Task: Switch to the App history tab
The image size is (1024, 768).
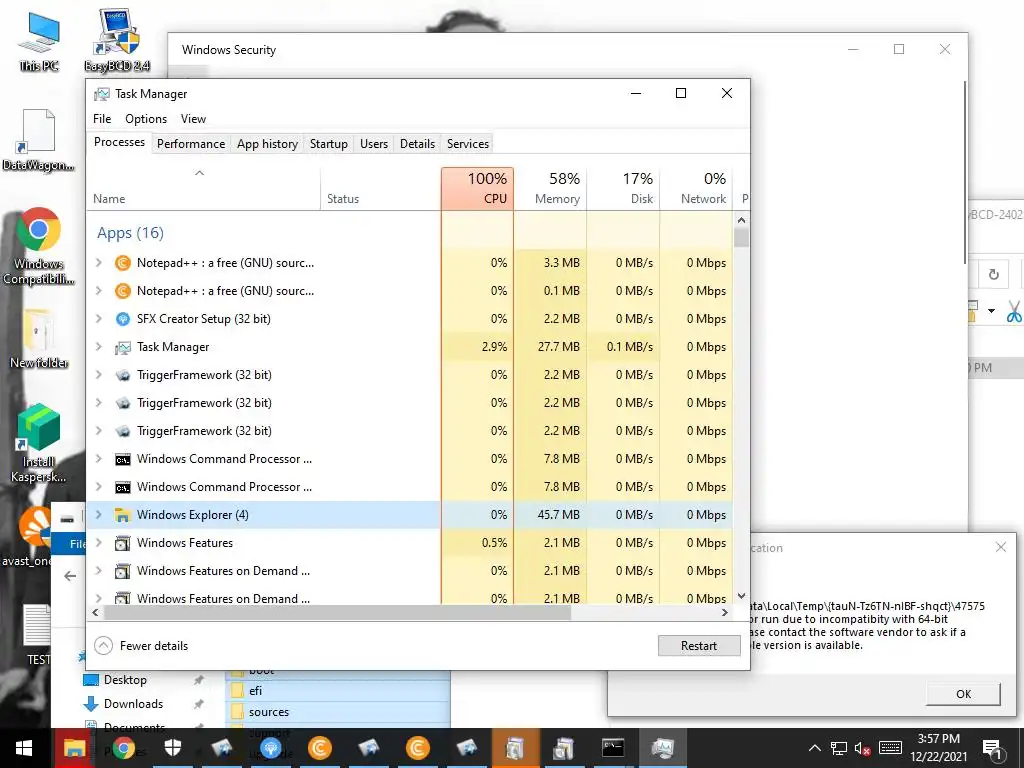Action: [x=267, y=144]
